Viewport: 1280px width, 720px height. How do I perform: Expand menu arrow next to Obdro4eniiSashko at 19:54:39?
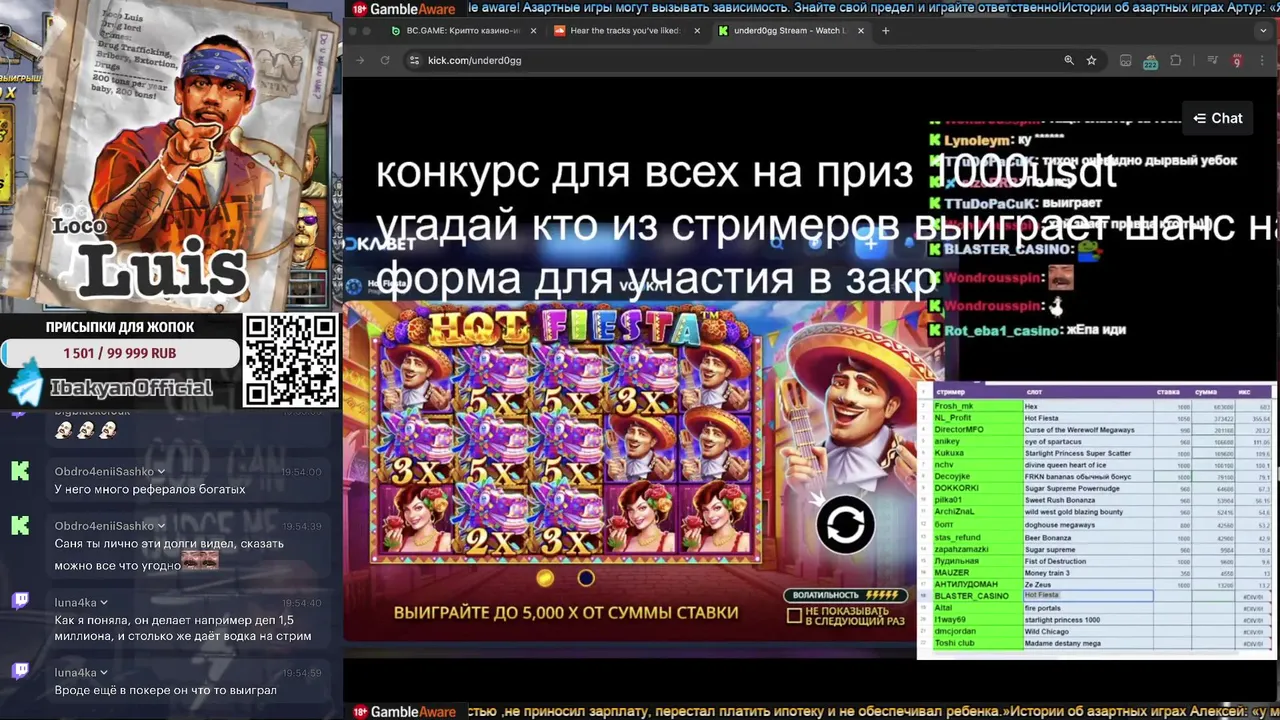click(x=161, y=526)
